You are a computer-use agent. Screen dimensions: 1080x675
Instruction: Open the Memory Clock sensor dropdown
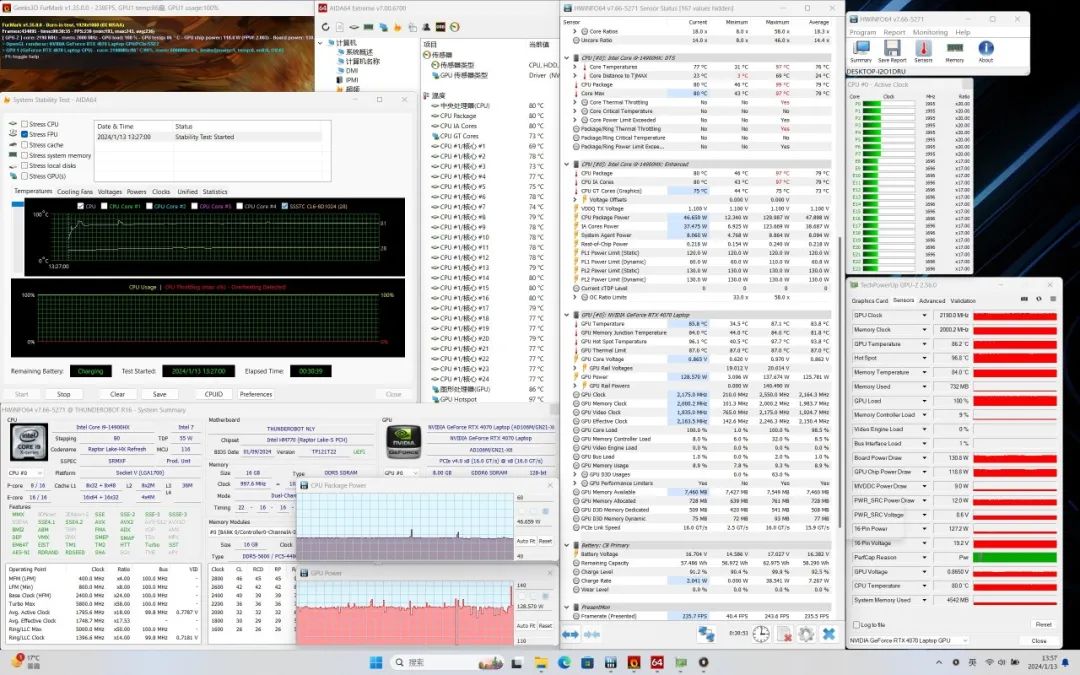click(924, 330)
